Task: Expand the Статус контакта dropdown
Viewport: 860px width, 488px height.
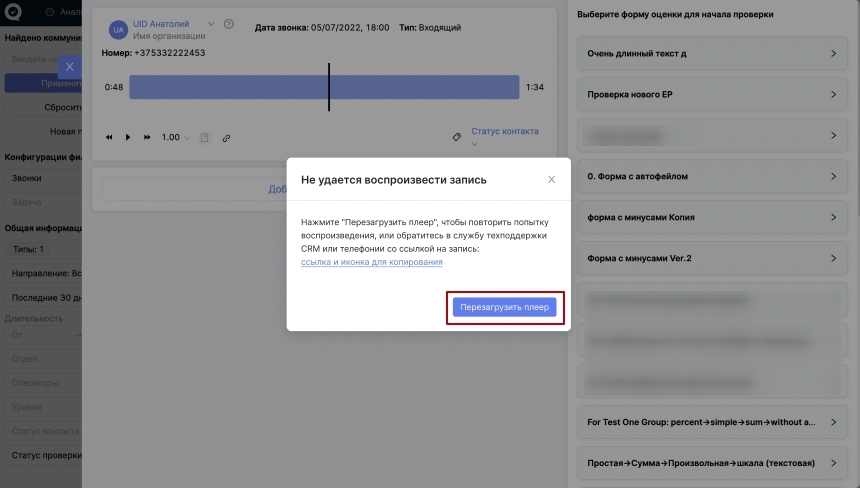Action: (504, 132)
